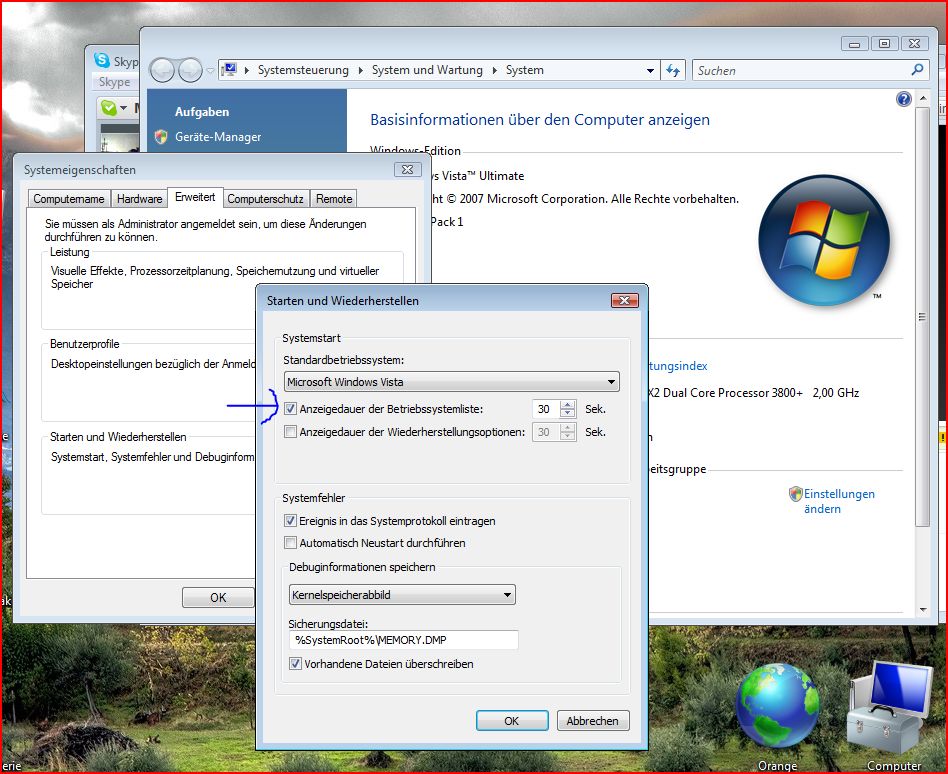Click the scrollbar down arrow in System window
This screenshot has height=774, width=948.
click(x=923, y=610)
